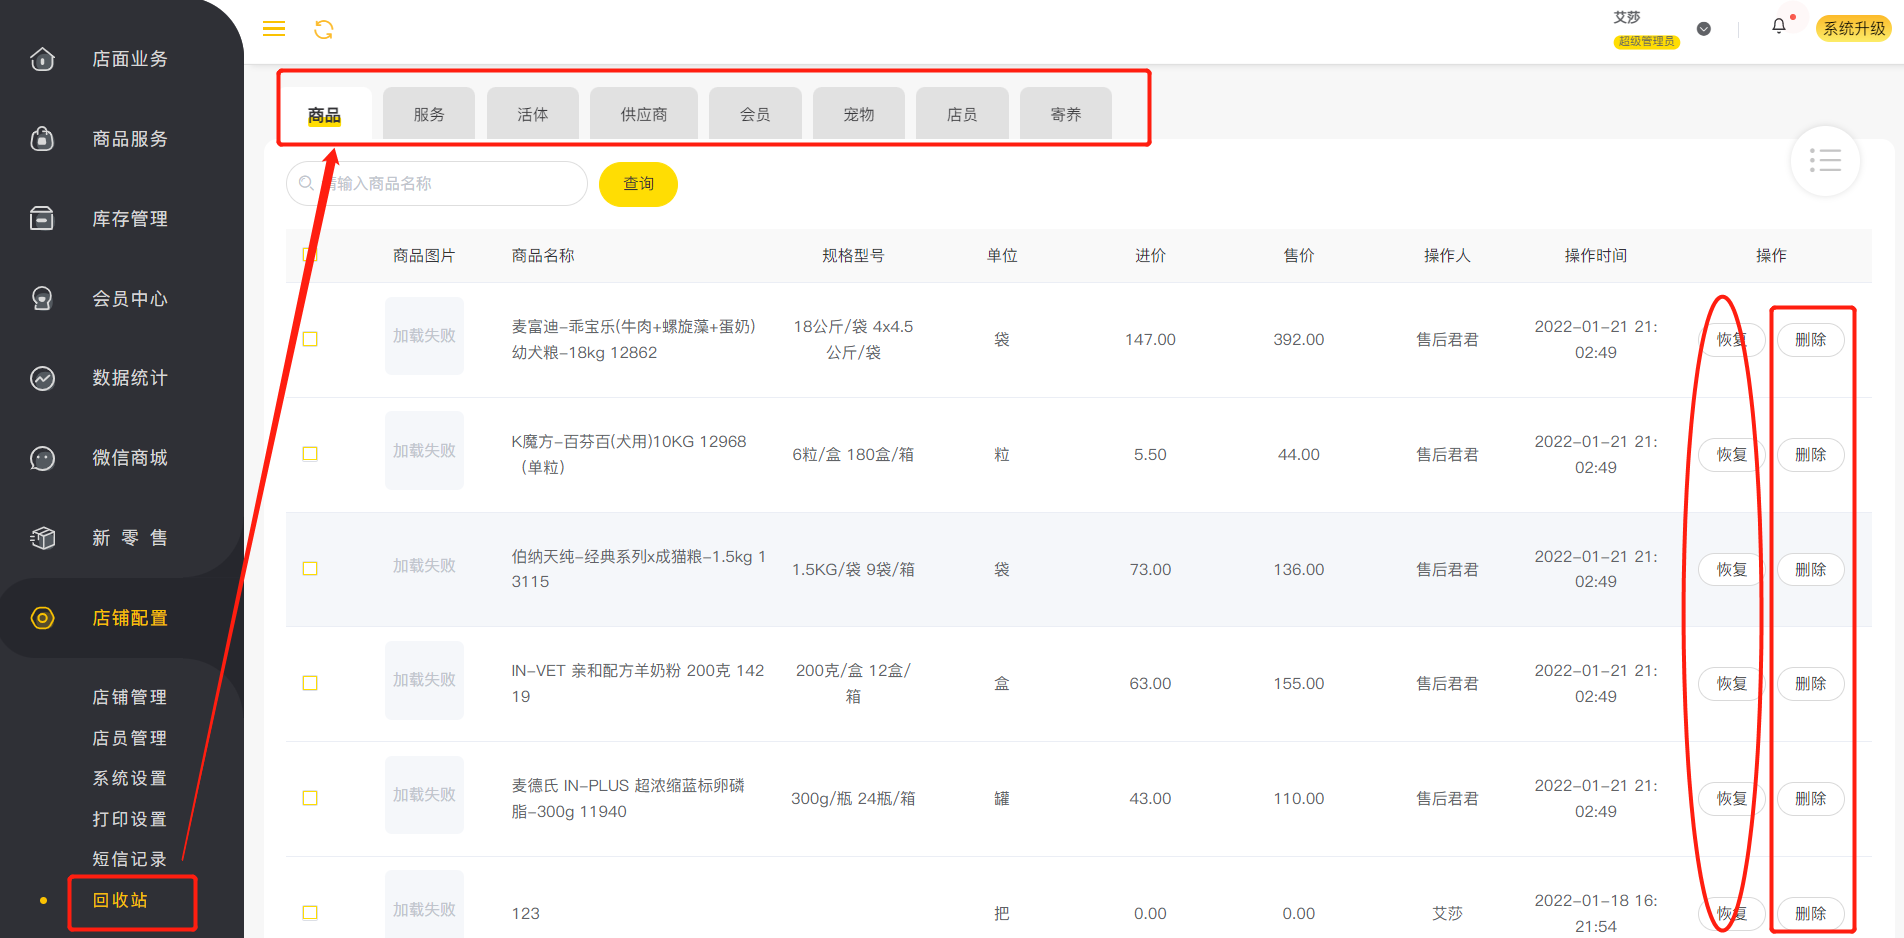This screenshot has width=1904, height=938.
Task: Click the 店铺配置 target icon
Action: (43, 618)
